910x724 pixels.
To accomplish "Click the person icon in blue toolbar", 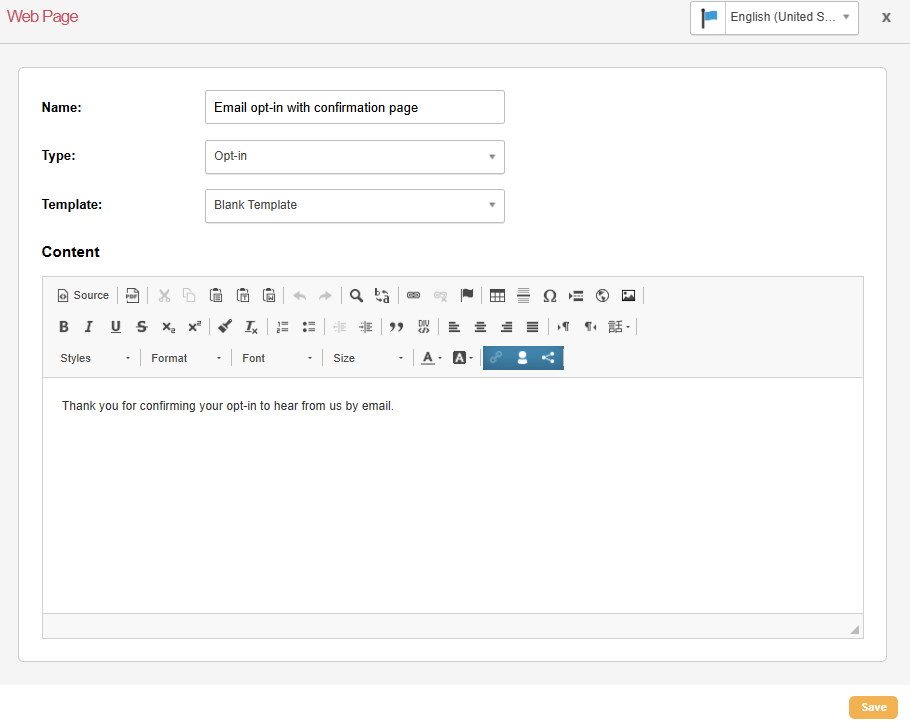I will [x=522, y=358].
